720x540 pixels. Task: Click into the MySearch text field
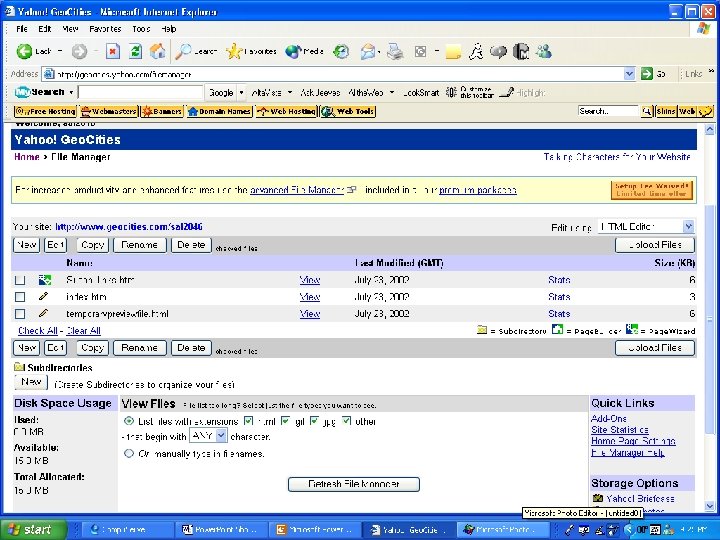coord(141,92)
